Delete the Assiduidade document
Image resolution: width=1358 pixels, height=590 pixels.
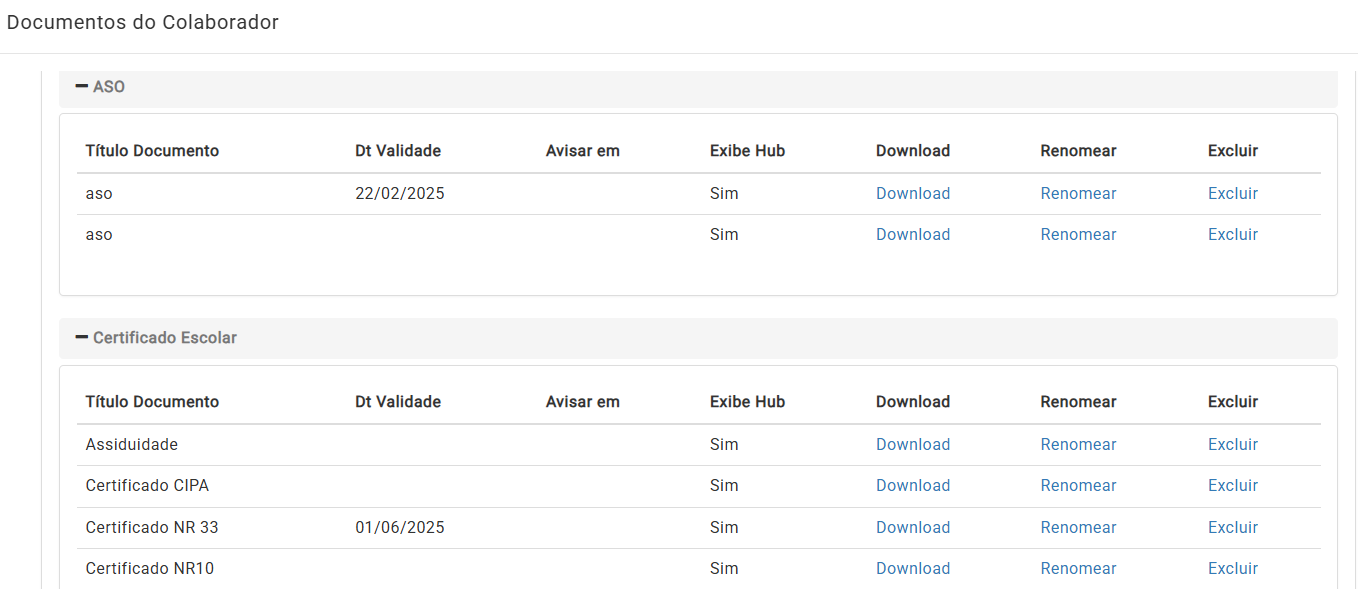1233,445
